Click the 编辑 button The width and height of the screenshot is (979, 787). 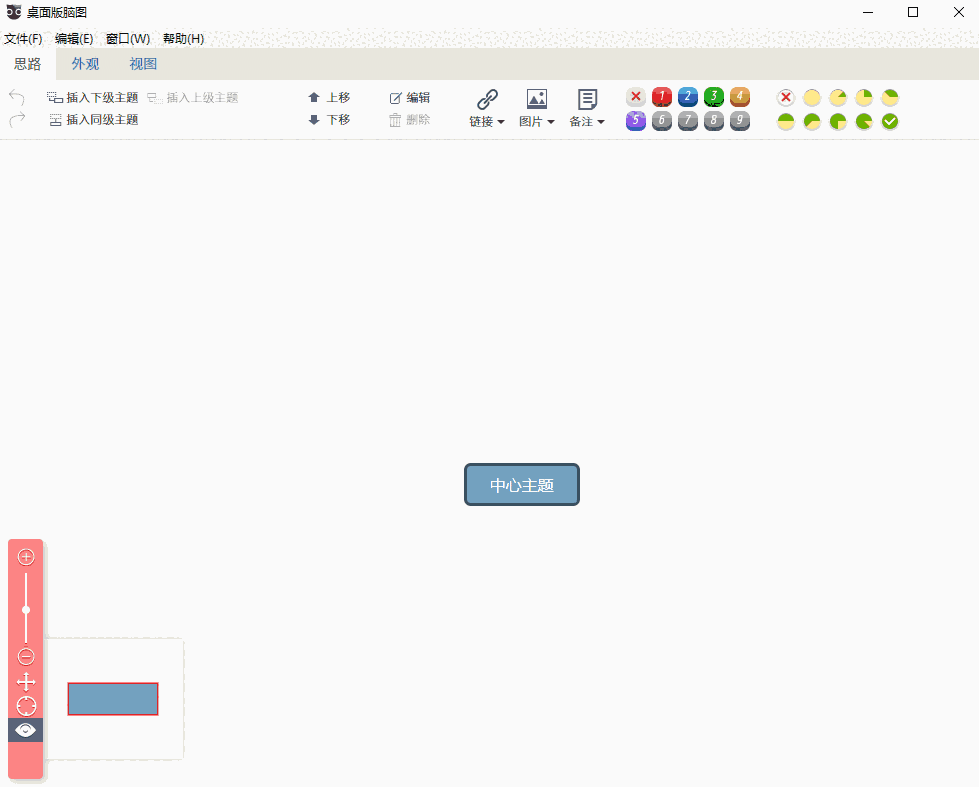click(410, 98)
